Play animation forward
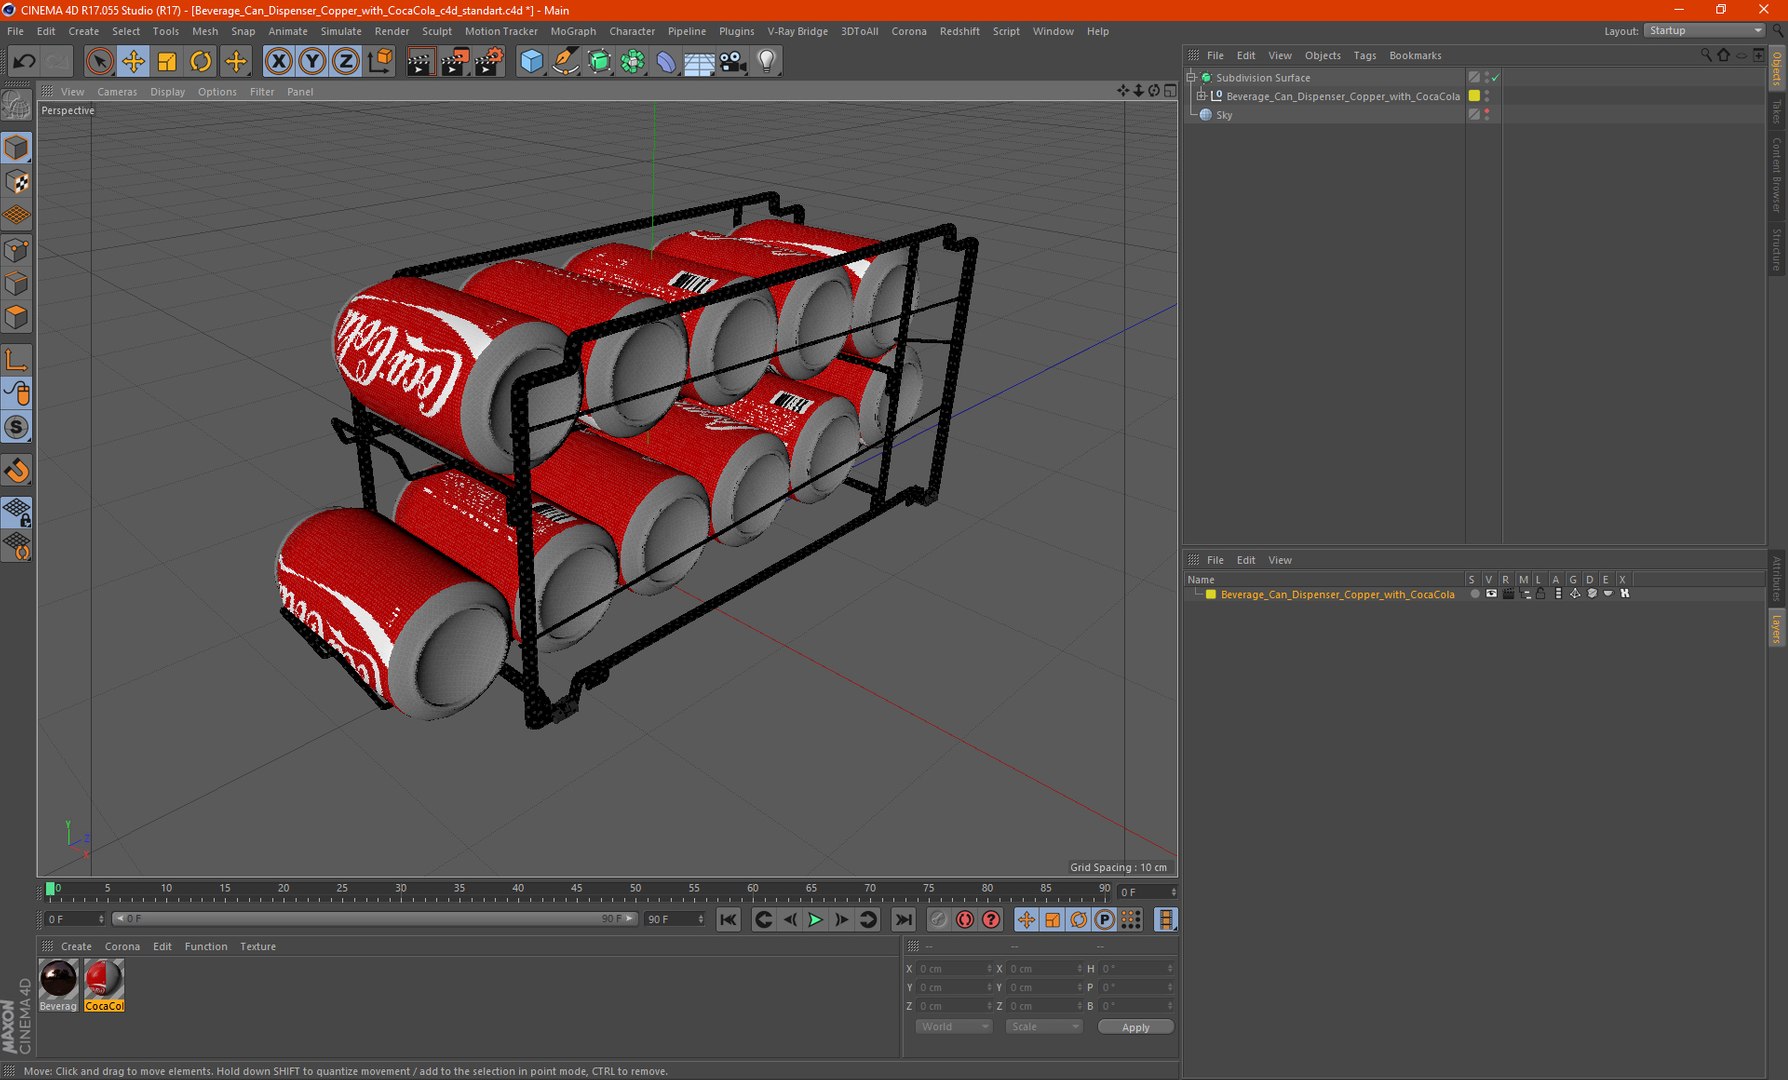 point(815,920)
